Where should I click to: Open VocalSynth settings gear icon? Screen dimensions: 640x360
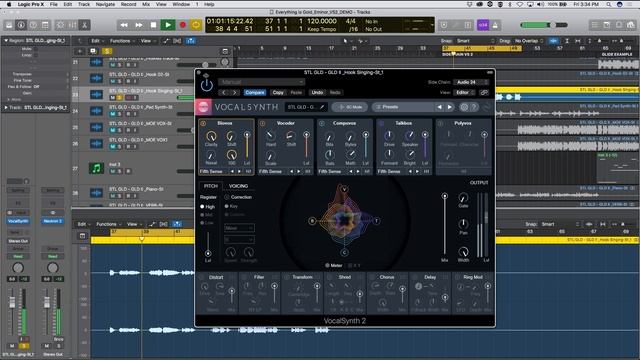coord(464,107)
